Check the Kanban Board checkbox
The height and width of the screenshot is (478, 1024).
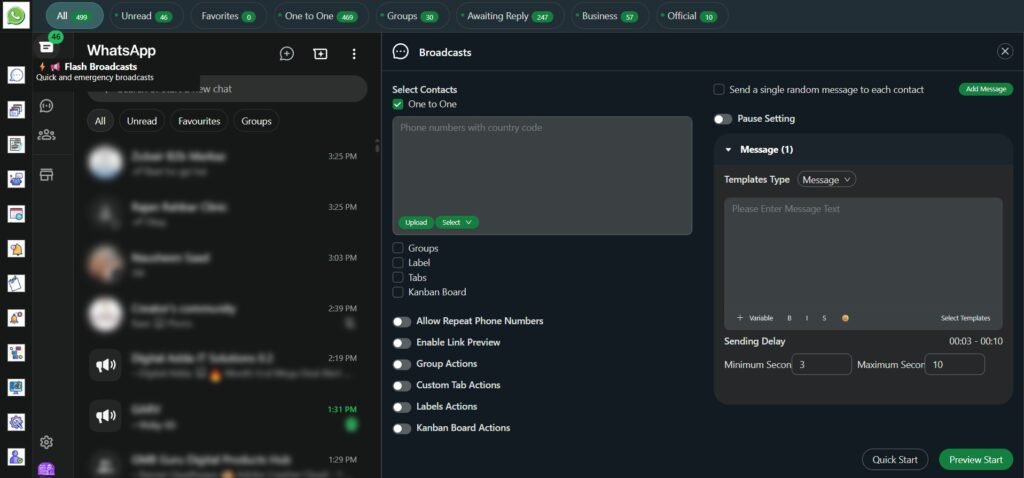coord(398,292)
